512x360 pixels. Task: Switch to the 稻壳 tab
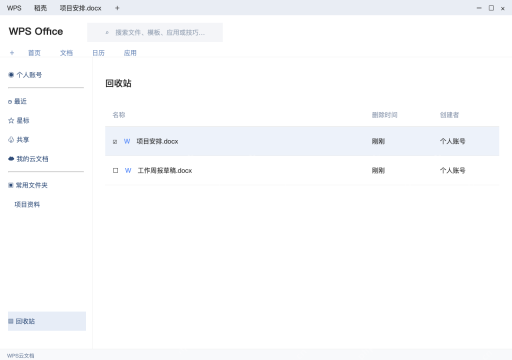40,8
